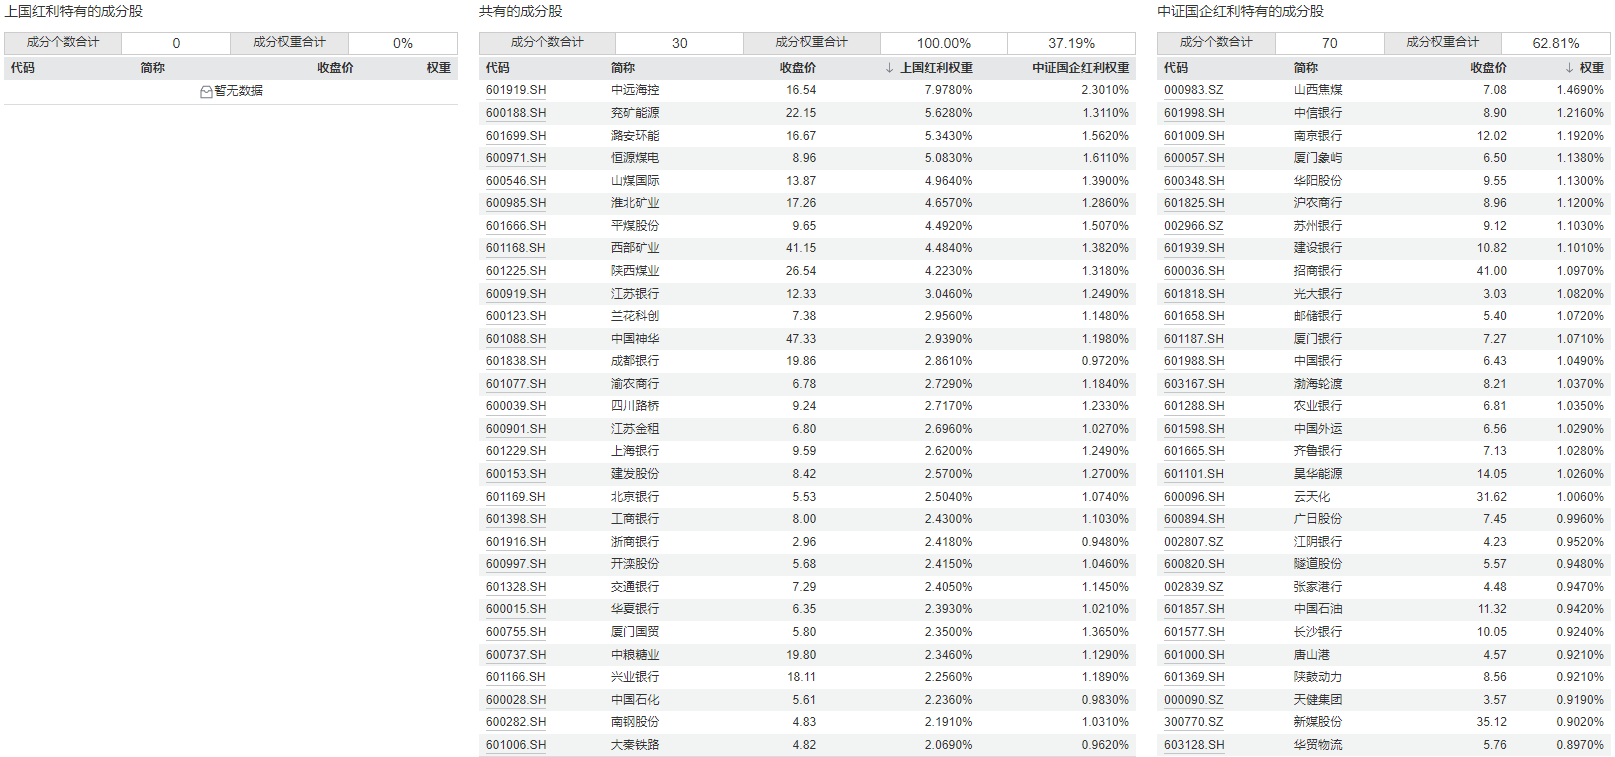The image size is (1615, 757).
Task: Select the 中国石油 stock name
Action: pos(1318,609)
